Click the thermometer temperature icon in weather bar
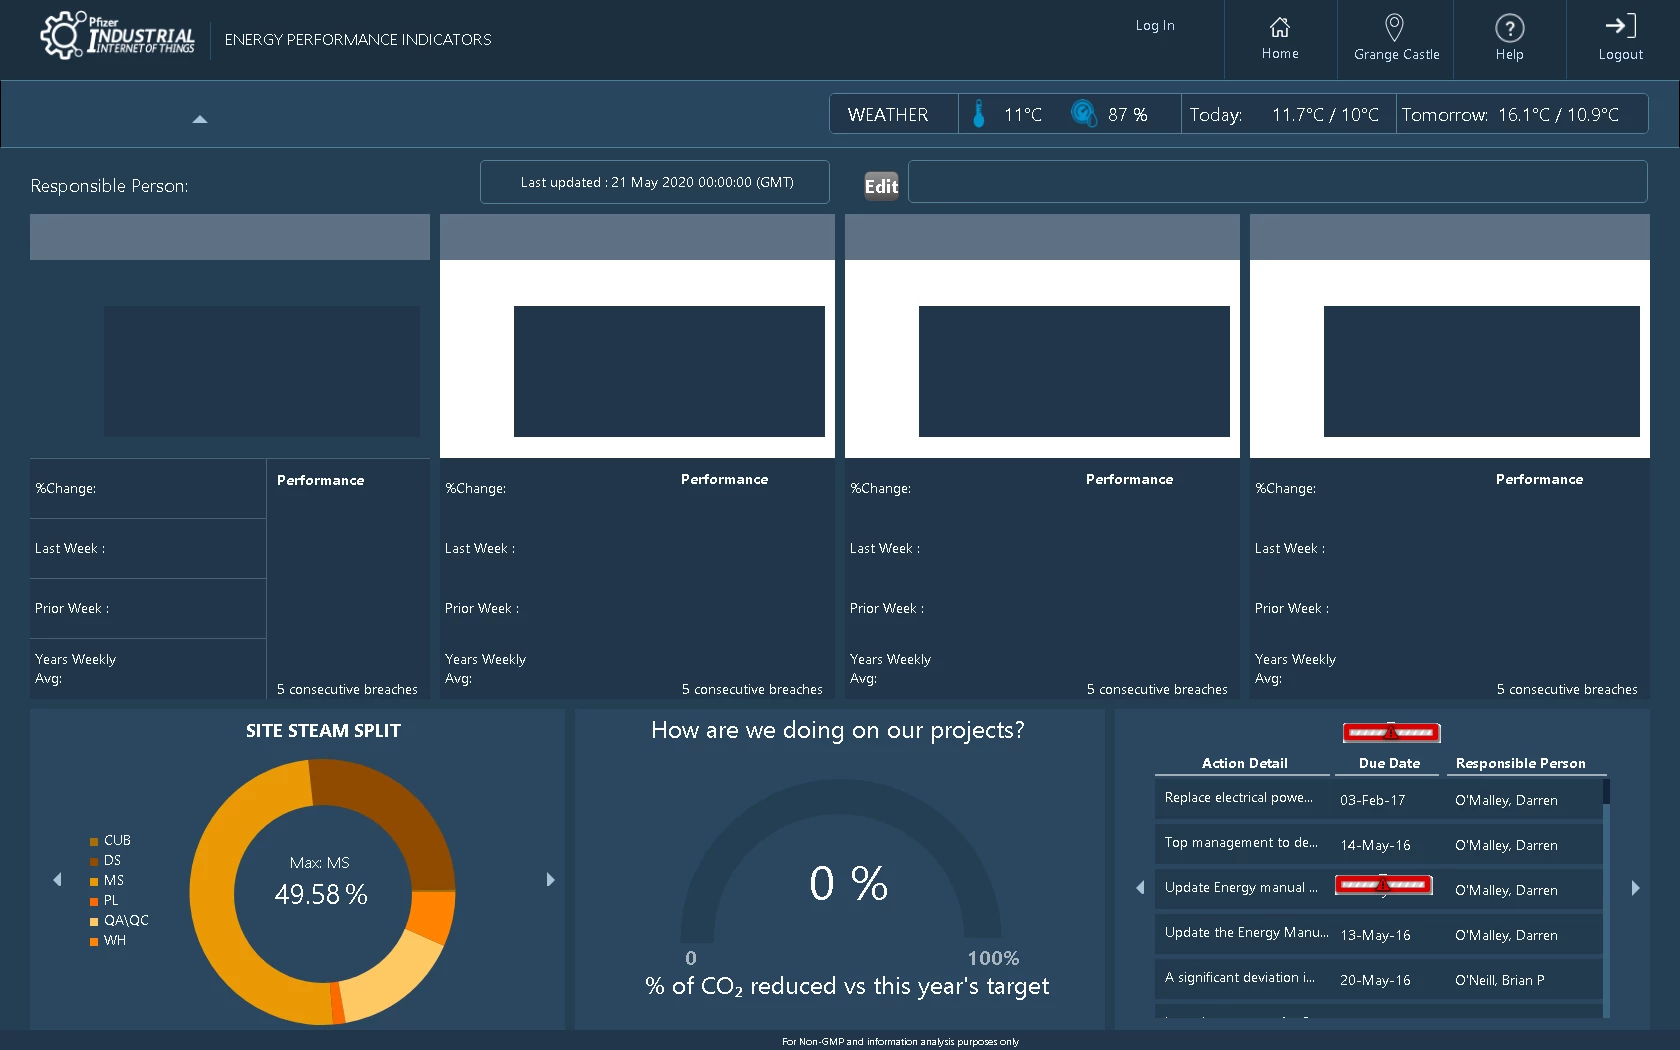The image size is (1680, 1050). tap(979, 114)
